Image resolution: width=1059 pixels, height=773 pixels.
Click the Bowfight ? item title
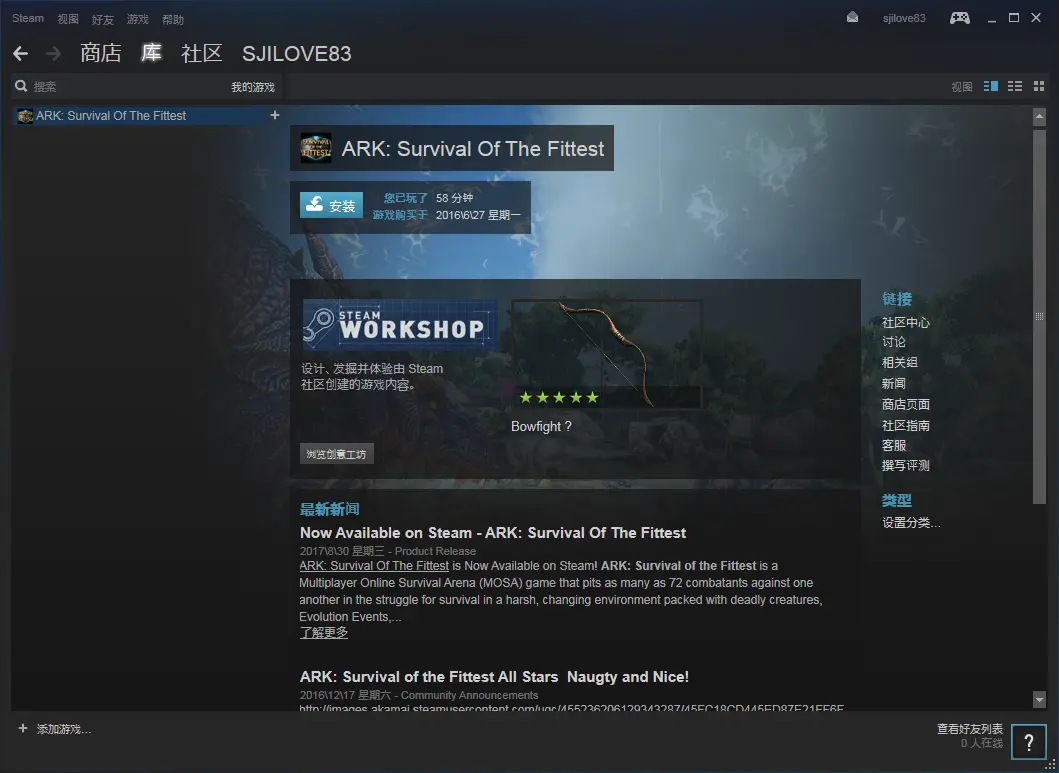point(541,427)
